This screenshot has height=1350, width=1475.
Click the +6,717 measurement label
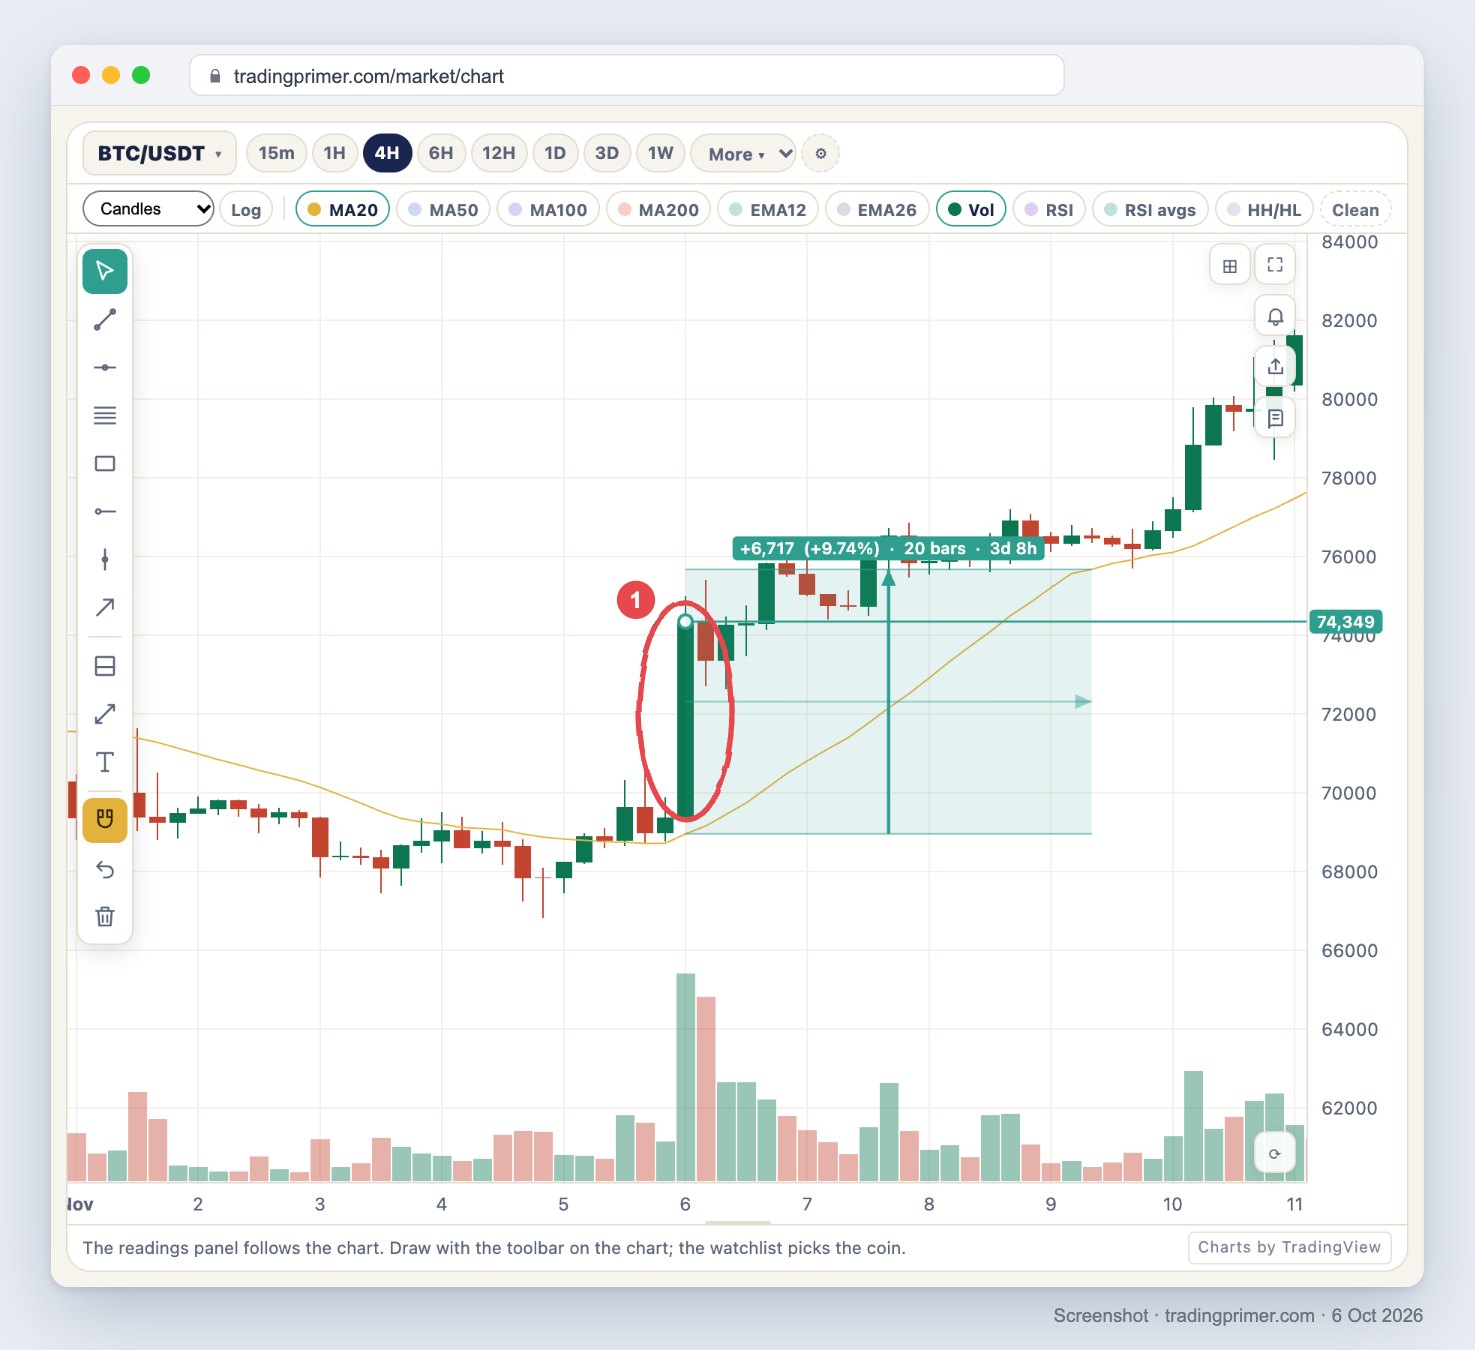tap(888, 548)
